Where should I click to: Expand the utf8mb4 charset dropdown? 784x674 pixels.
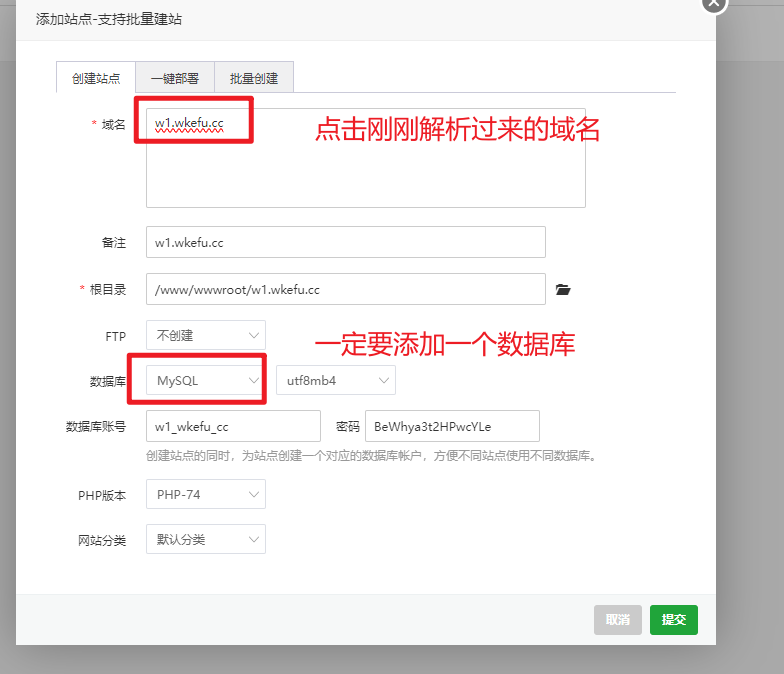[x=336, y=380]
